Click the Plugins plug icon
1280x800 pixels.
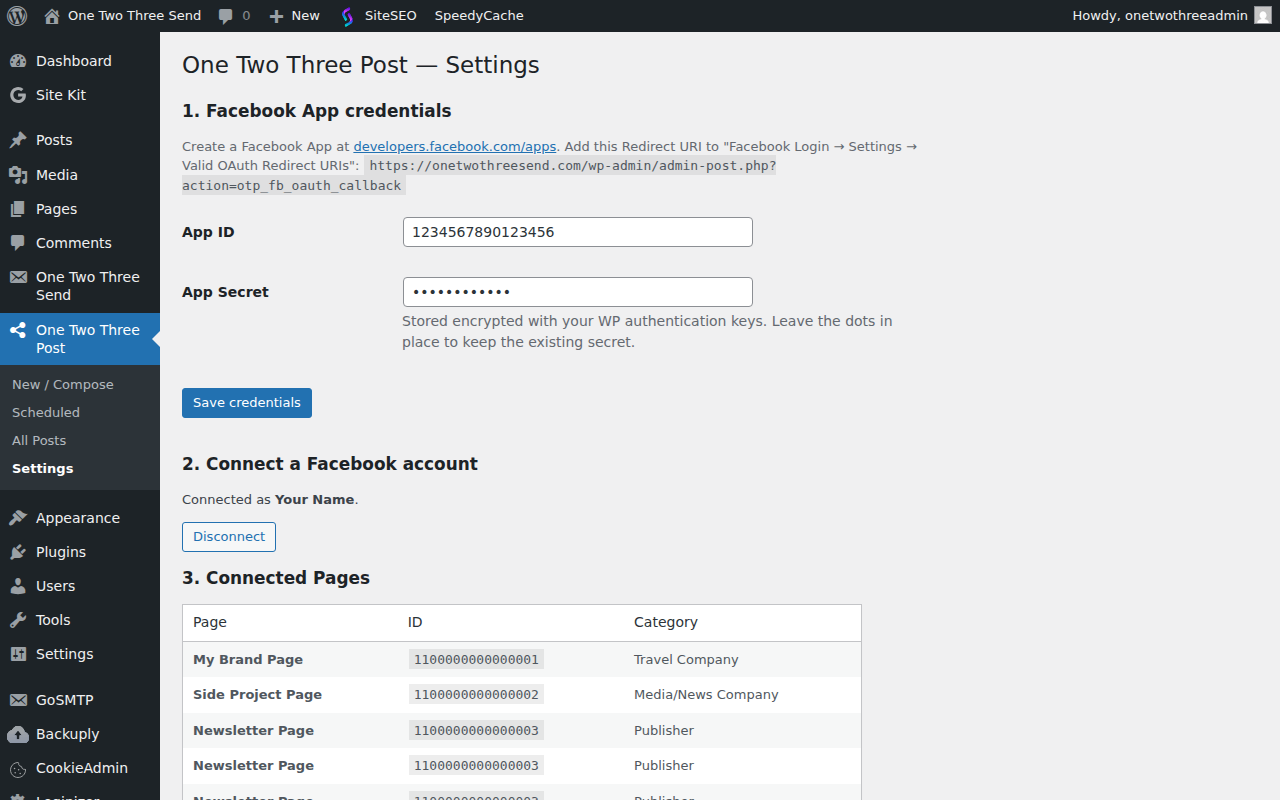click(x=18, y=552)
